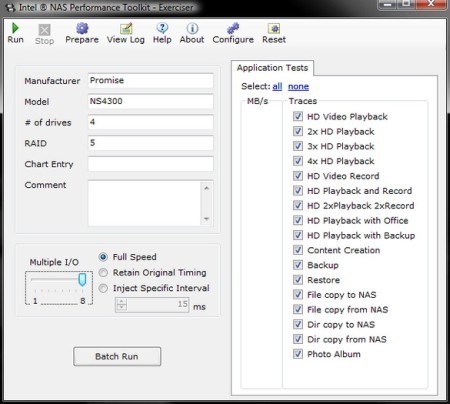Select the Full Speed option
450x404 pixels.
[103, 257]
